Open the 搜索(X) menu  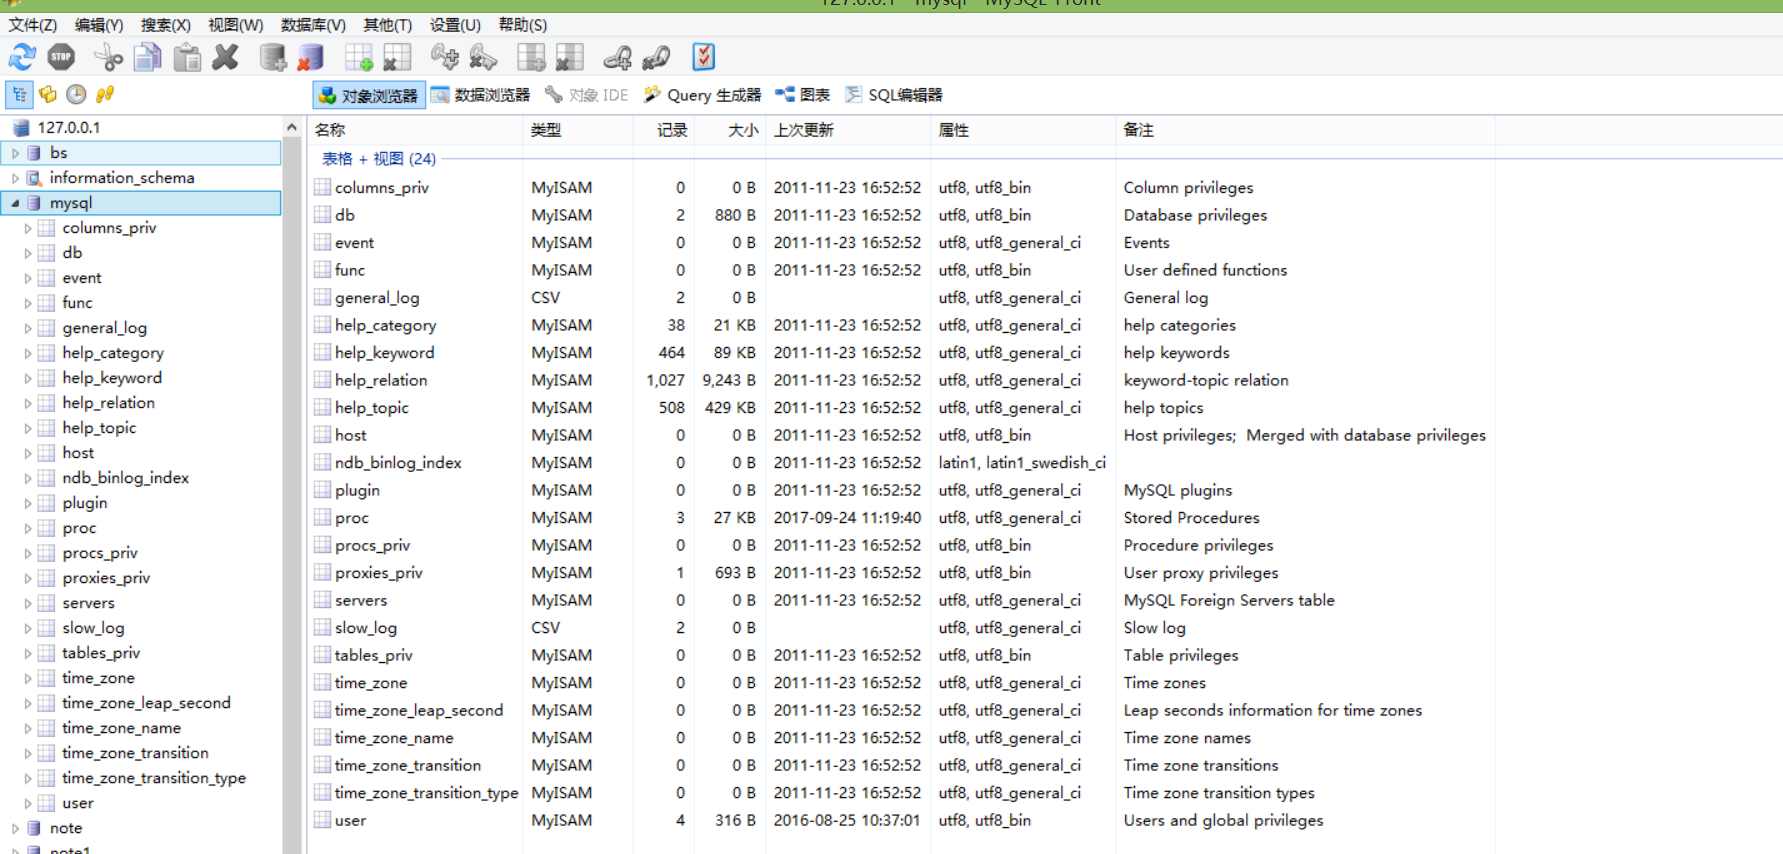166,25
